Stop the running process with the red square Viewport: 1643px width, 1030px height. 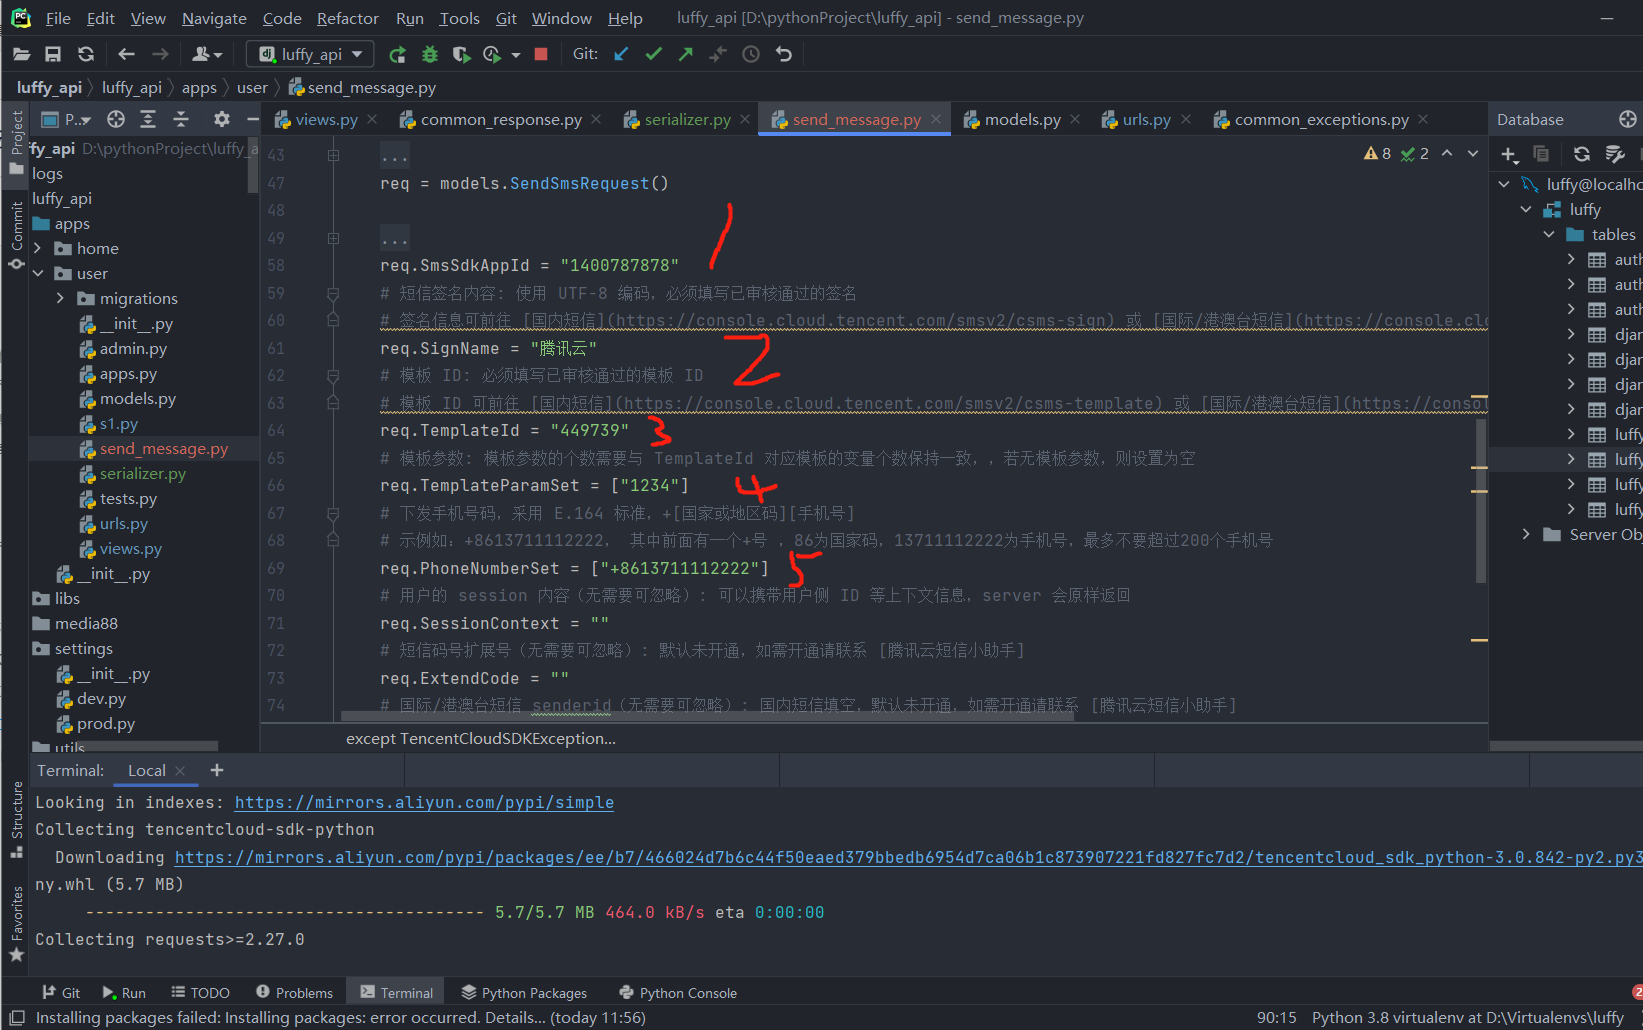click(x=541, y=54)
